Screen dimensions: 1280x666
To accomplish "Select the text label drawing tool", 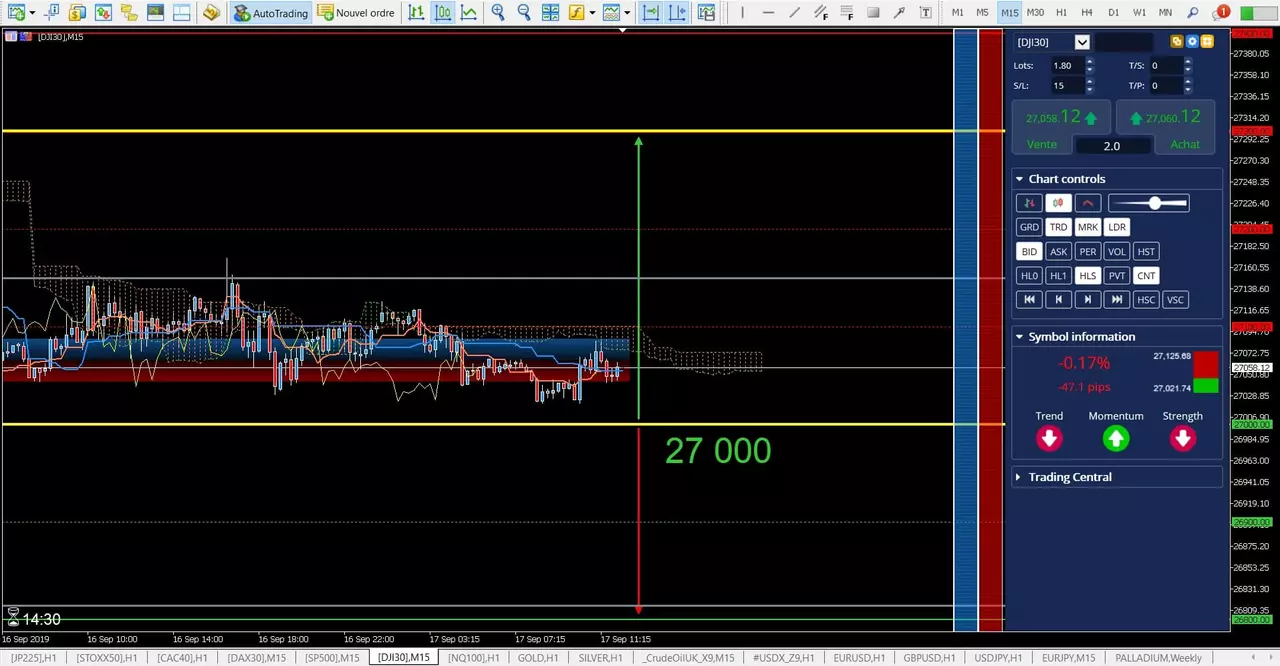I will click(925, 13).
